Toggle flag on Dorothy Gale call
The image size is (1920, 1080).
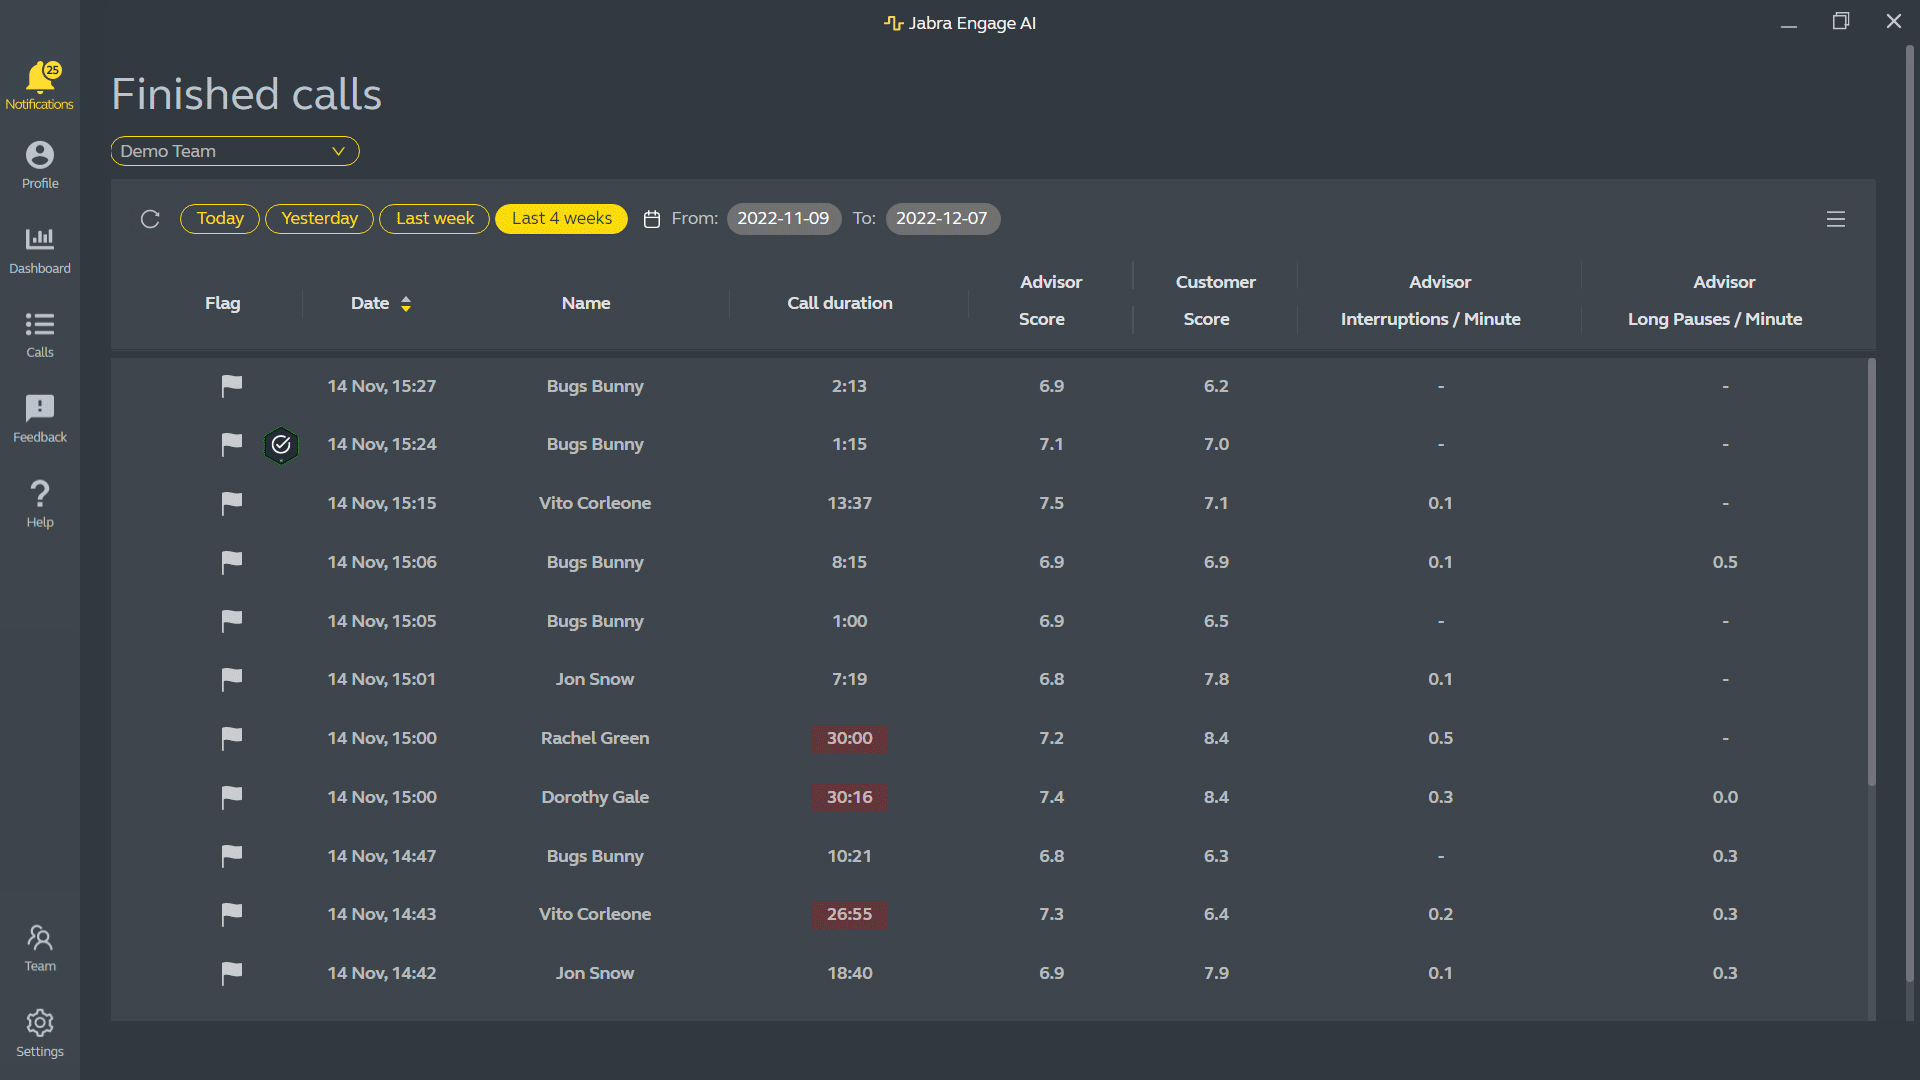tap(232, 797)
